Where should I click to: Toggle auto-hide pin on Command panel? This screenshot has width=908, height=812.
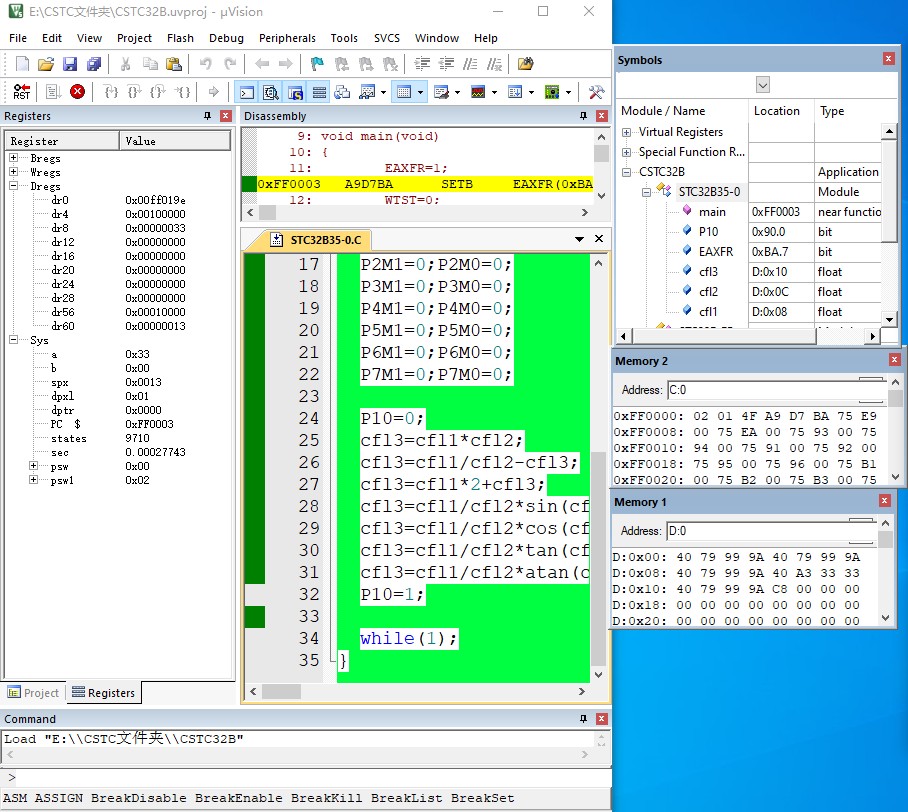point(584,719)
